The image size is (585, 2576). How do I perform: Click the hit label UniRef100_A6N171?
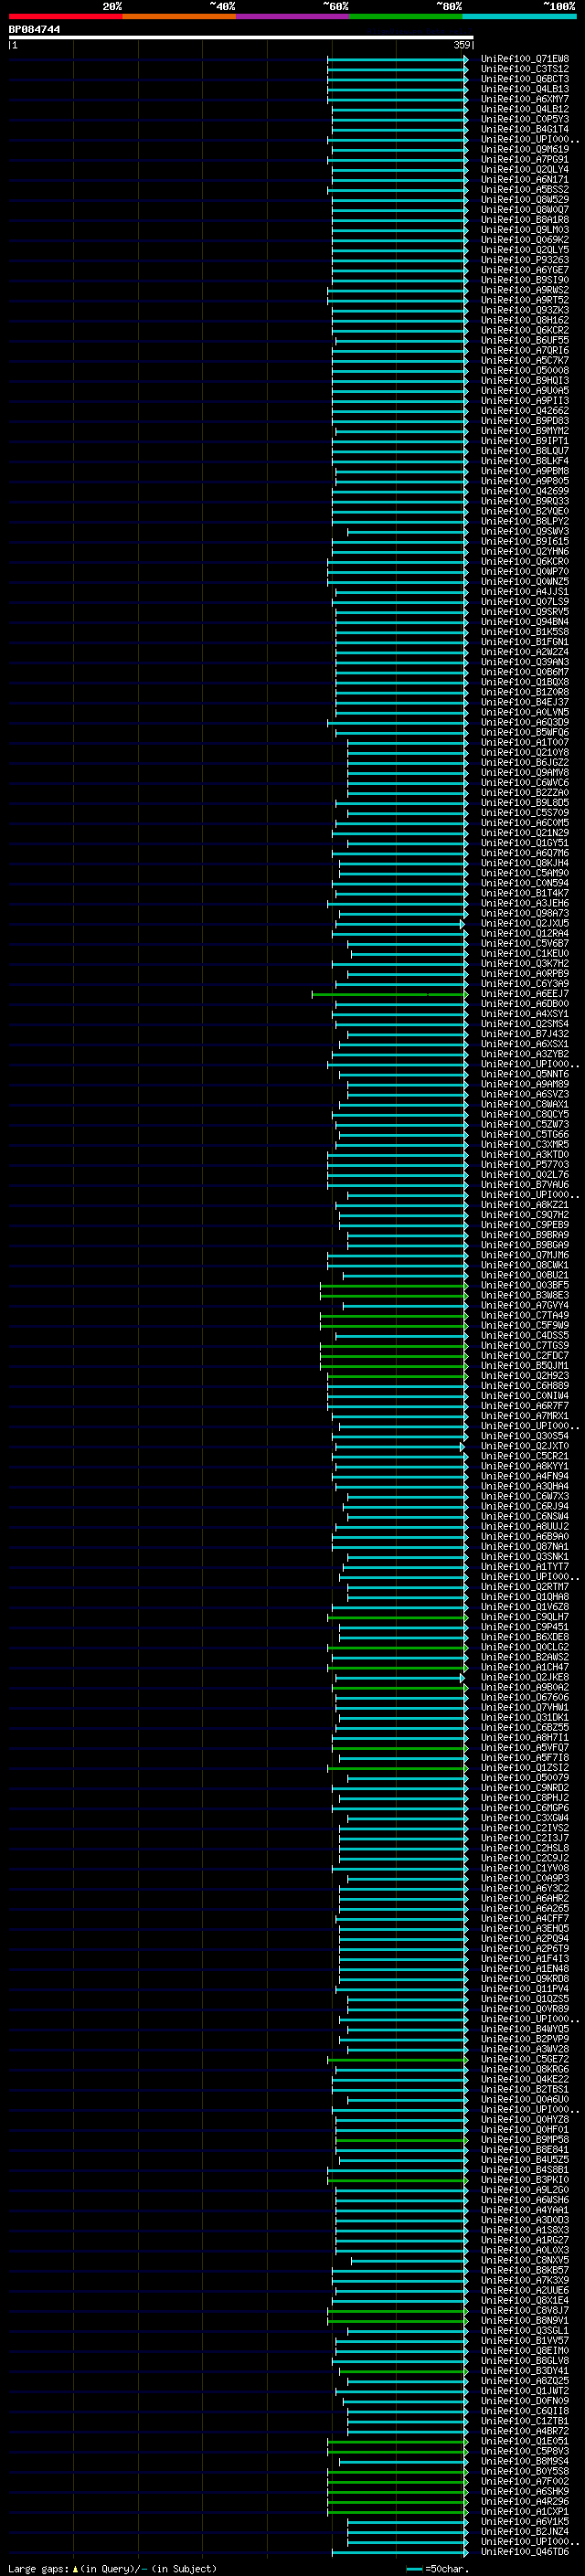pos(525,179)
